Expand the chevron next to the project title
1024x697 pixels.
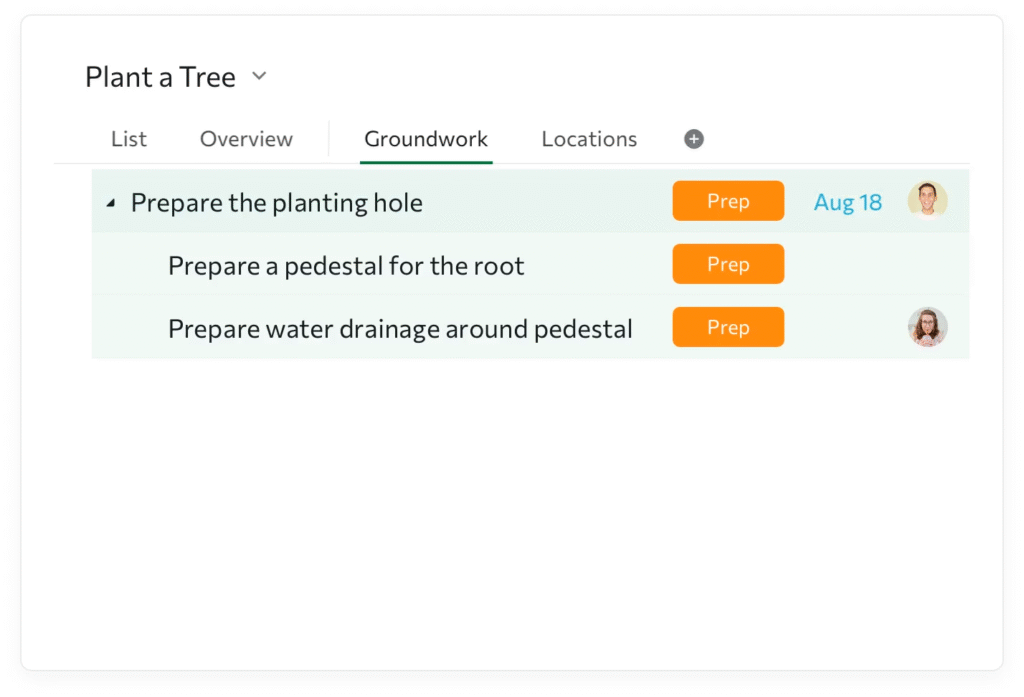coord(259,76)
